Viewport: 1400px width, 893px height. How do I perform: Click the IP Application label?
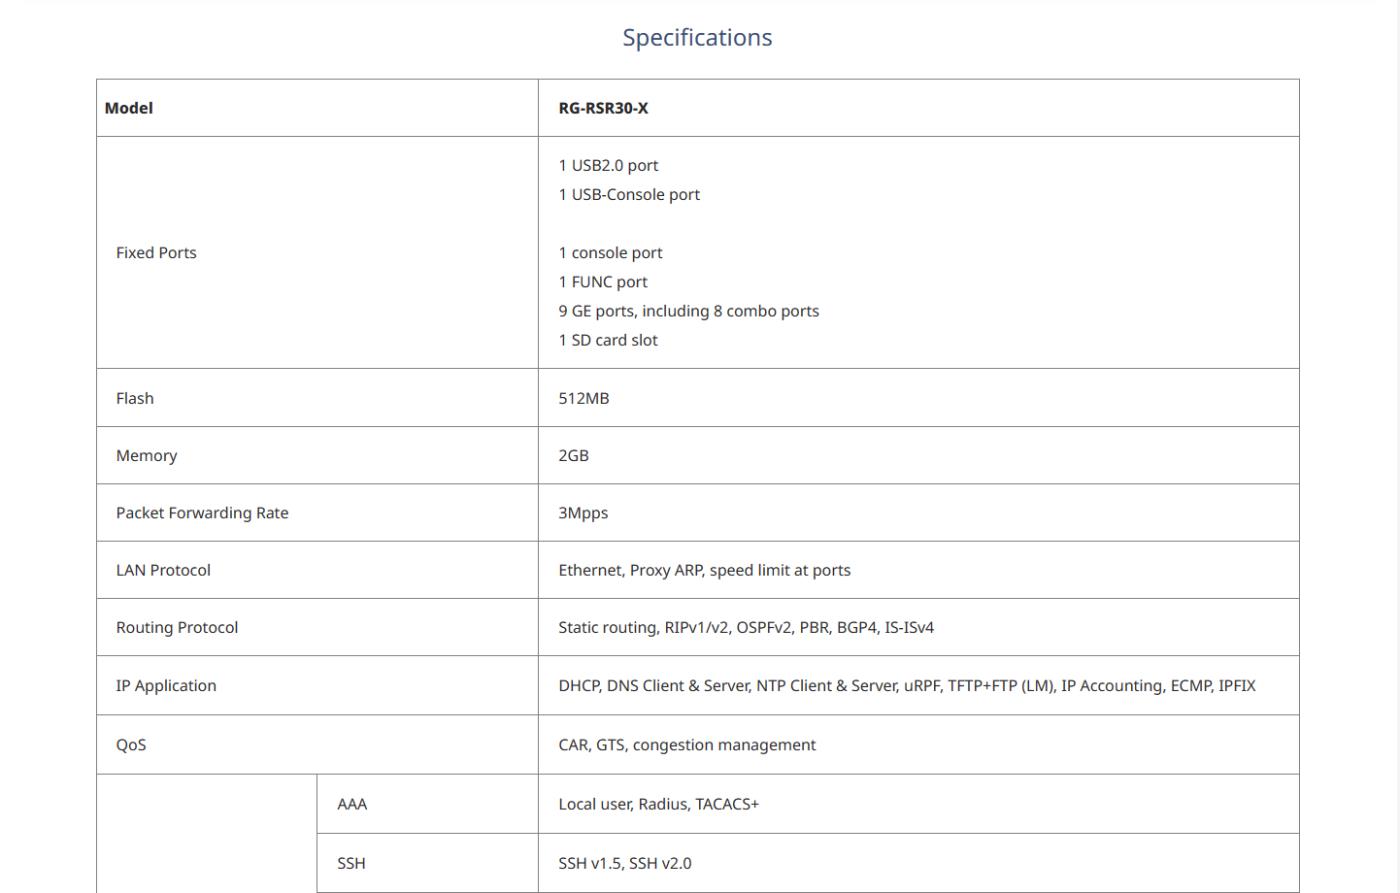point(166,686)
